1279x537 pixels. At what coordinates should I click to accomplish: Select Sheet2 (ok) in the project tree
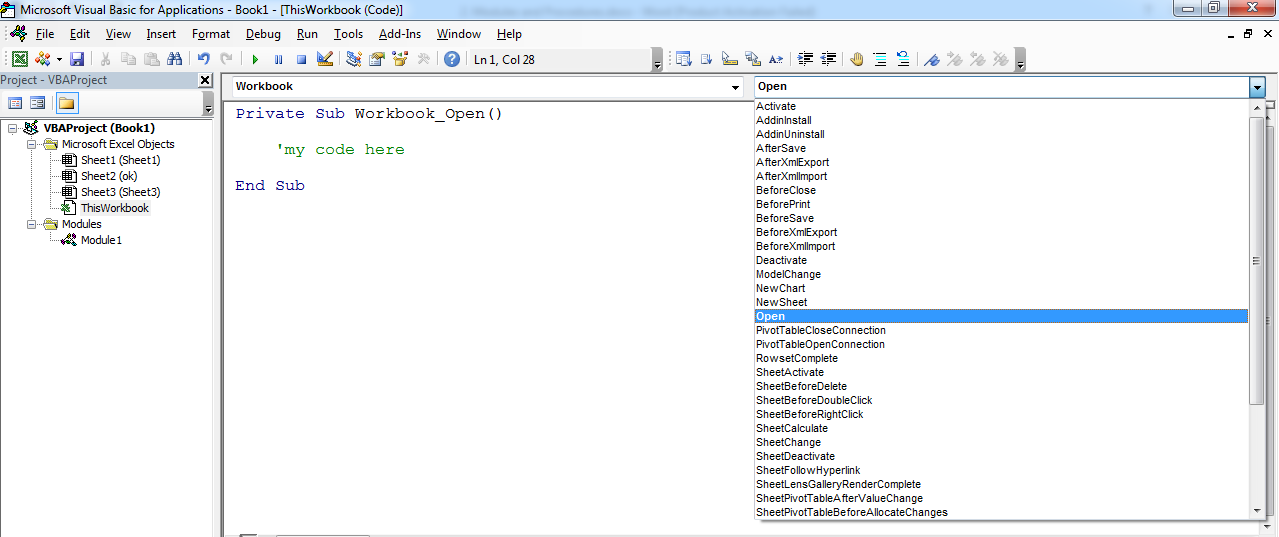(109, 176)
